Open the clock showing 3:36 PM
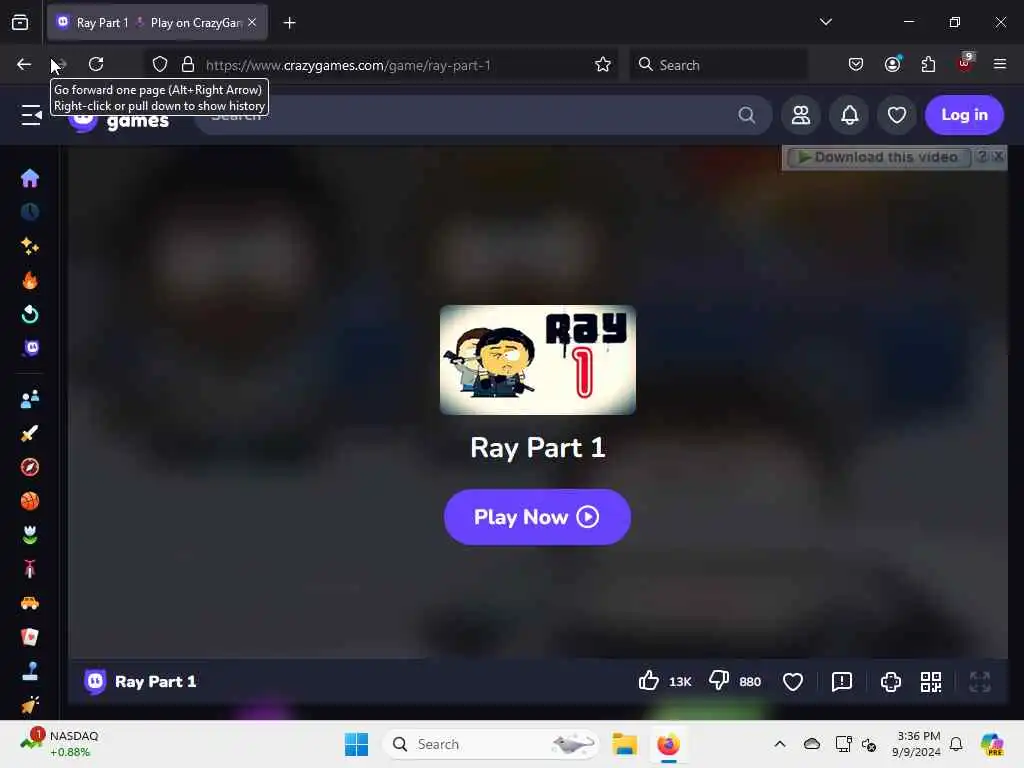 (917, 744)
